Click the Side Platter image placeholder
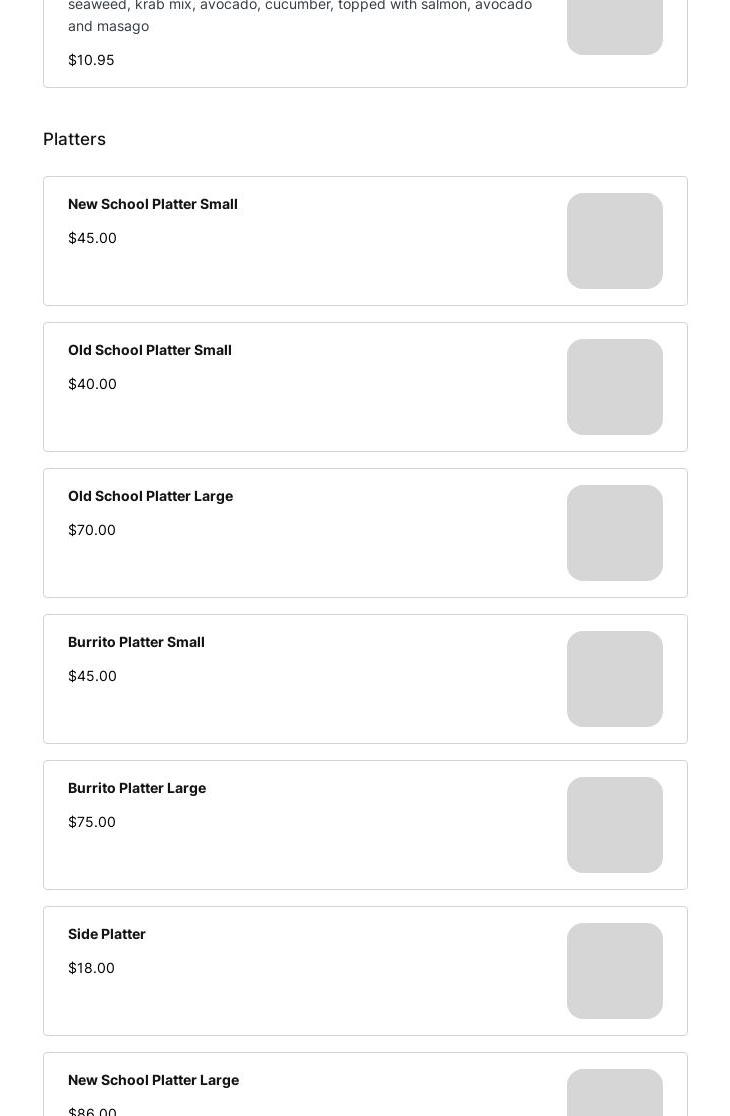Viewport: 730px width, 1116px height. click(x=614, y=971)
